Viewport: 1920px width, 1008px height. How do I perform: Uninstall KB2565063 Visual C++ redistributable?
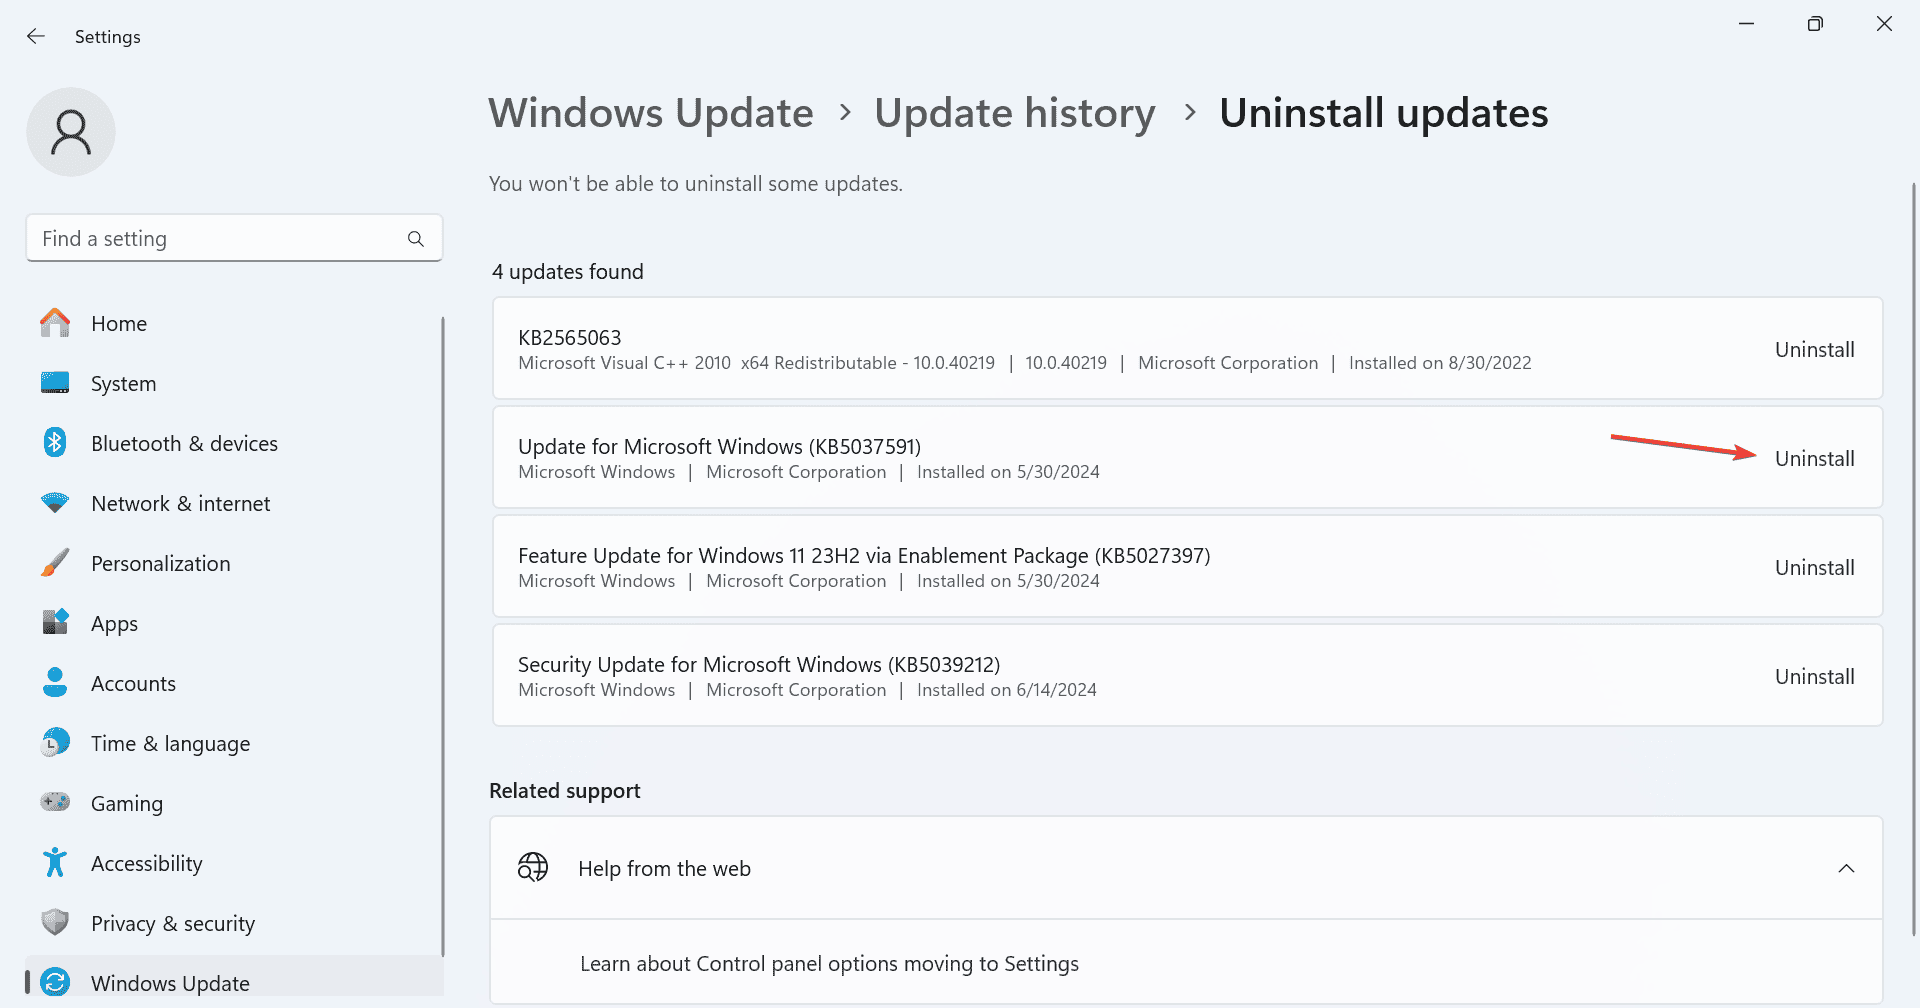click(1814, 350)
